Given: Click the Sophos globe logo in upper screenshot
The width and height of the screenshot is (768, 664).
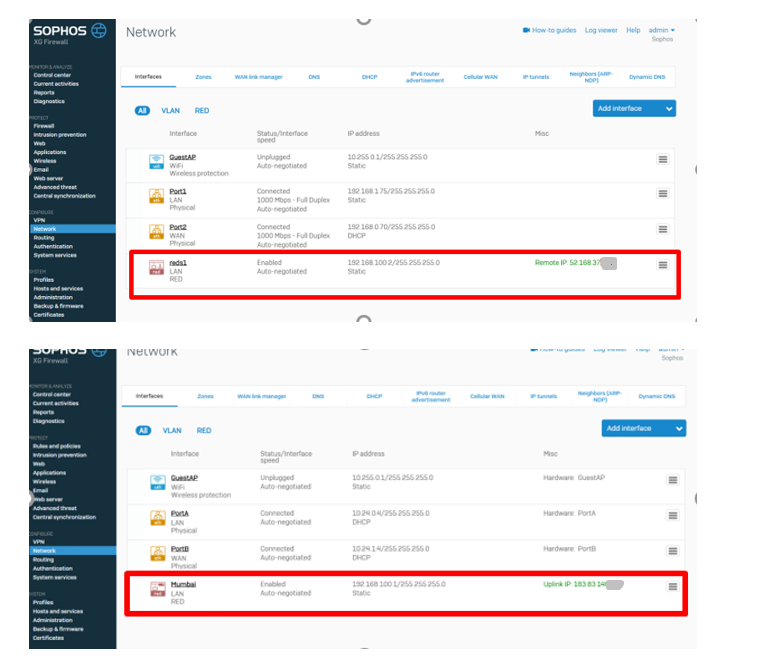Looking at the screenshot, I should point(99,30).
